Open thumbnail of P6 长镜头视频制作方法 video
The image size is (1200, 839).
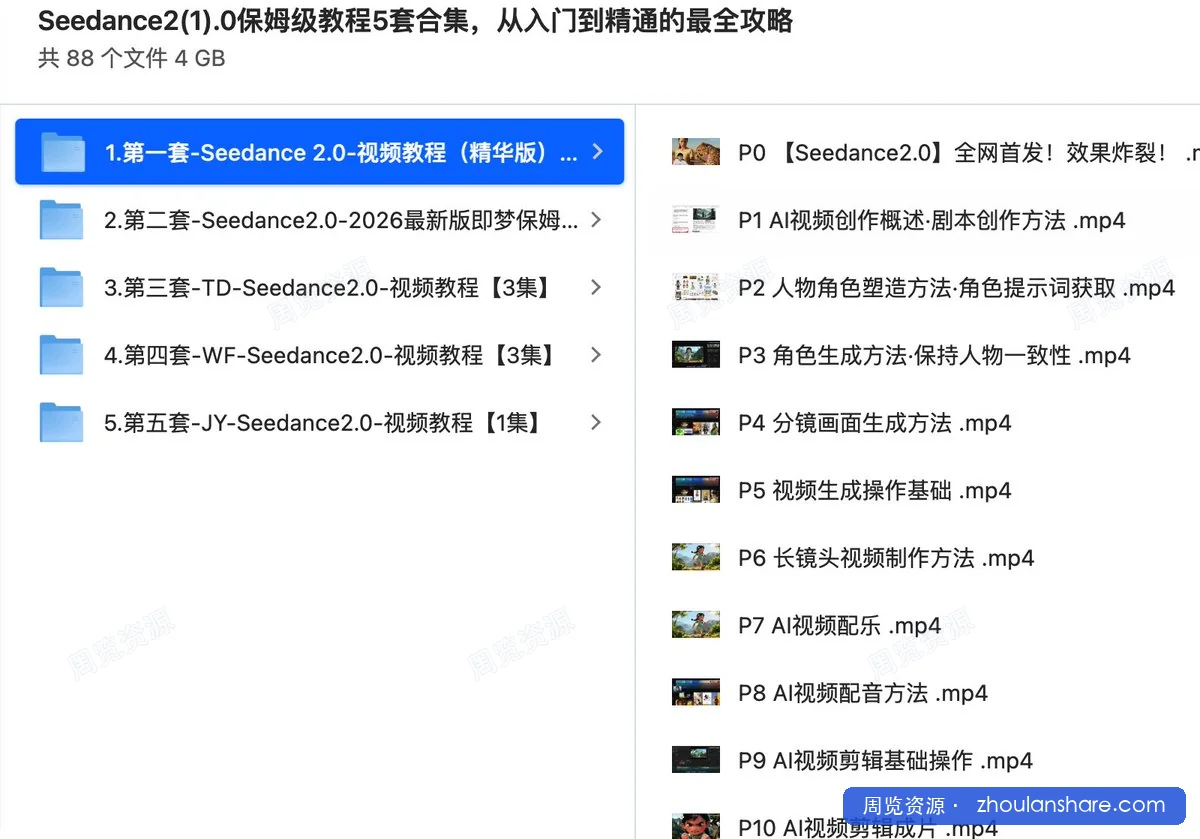point(696,557)
